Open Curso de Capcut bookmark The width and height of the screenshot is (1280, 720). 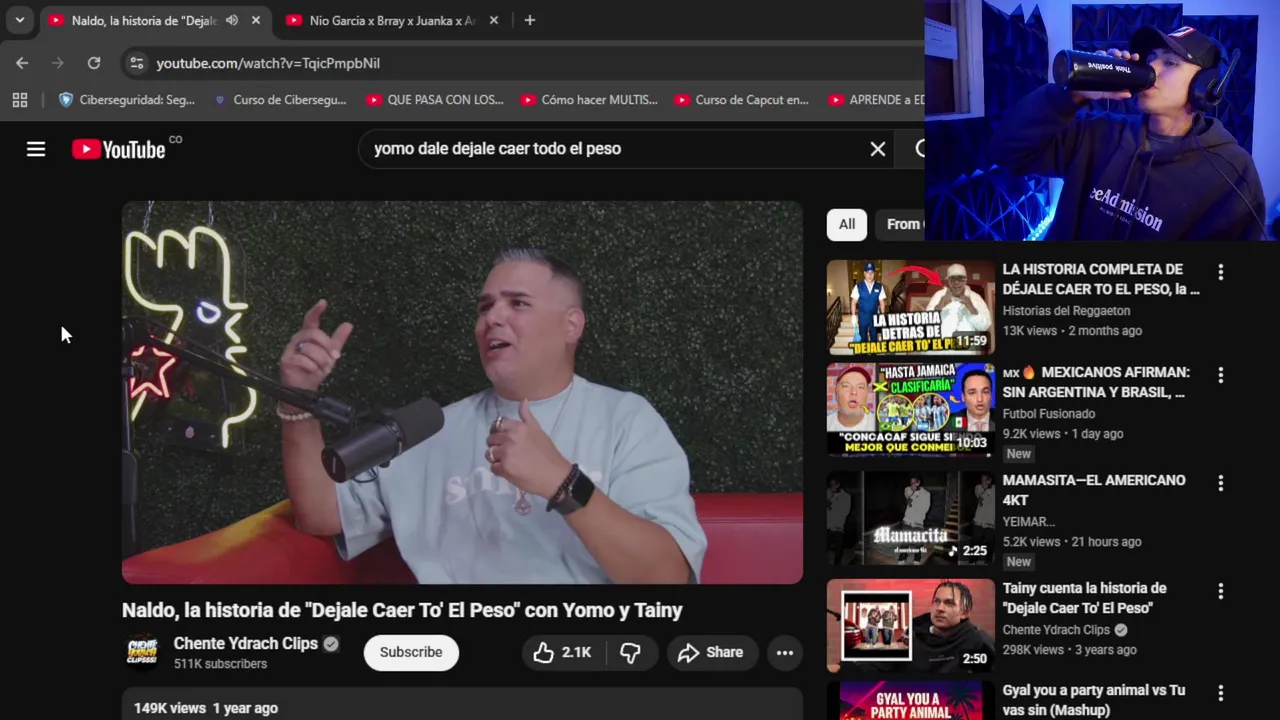pos(742,100)
